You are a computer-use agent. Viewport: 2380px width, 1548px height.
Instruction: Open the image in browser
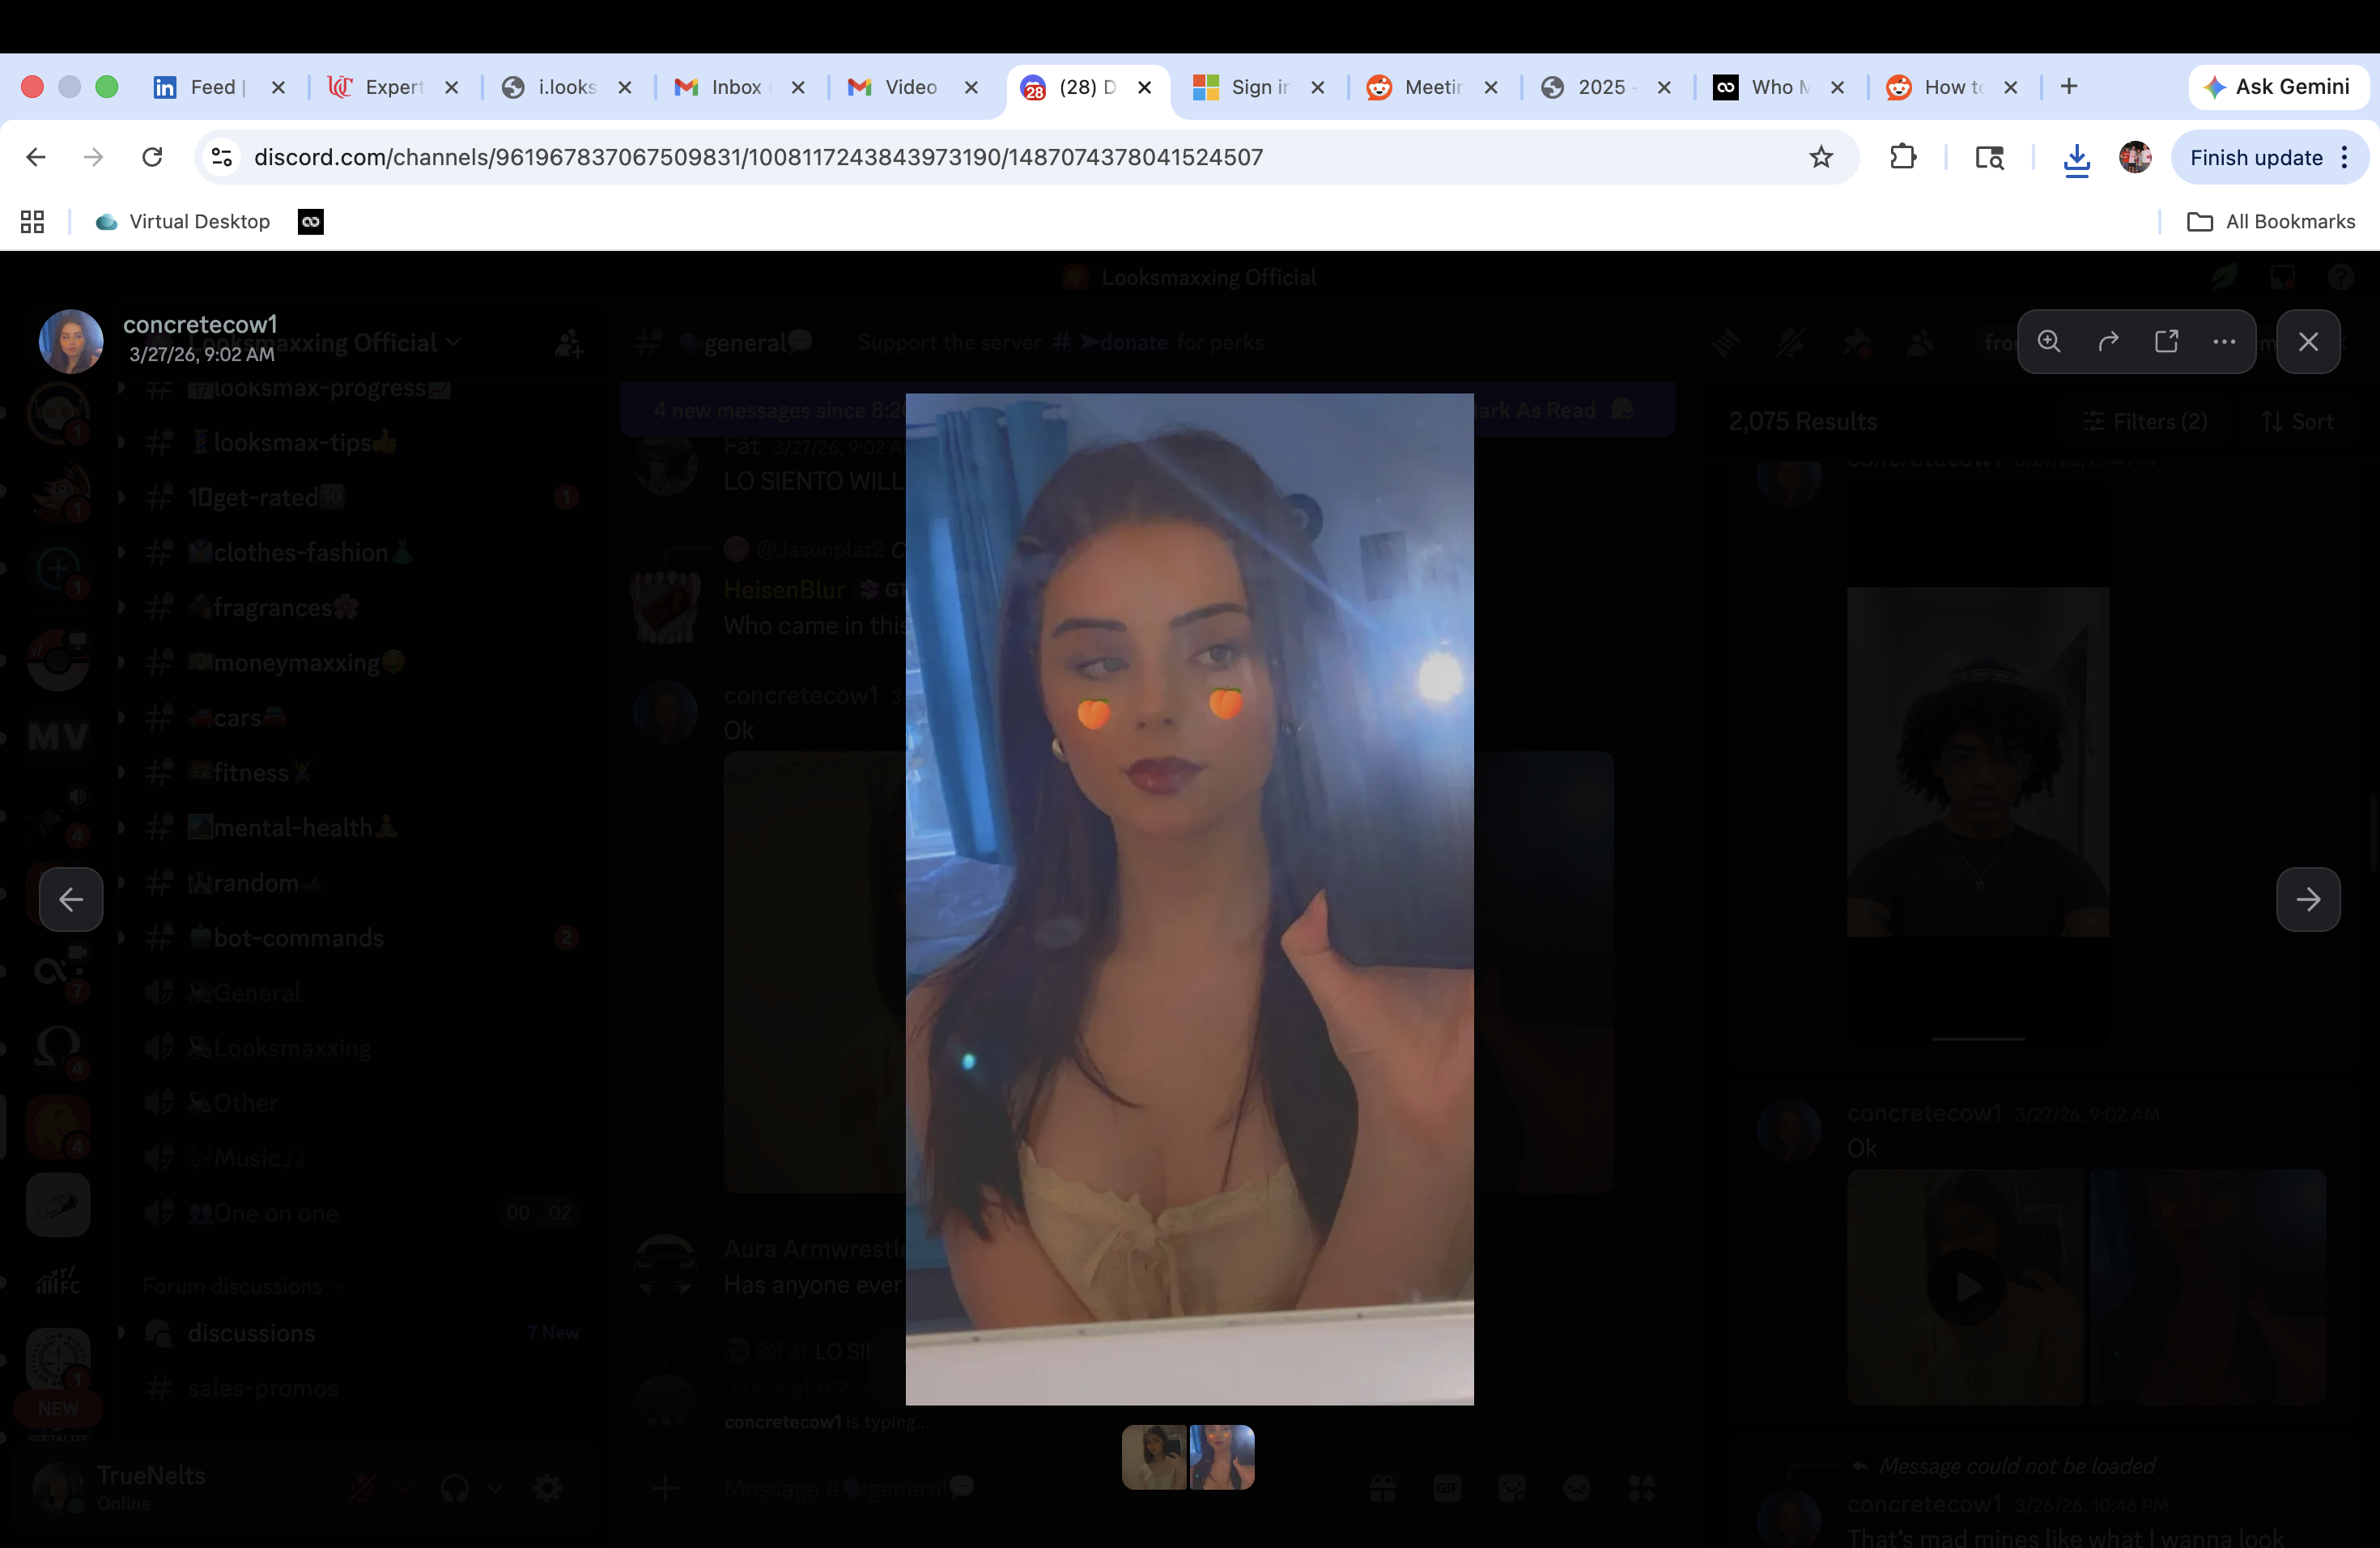coord(2167,341)
